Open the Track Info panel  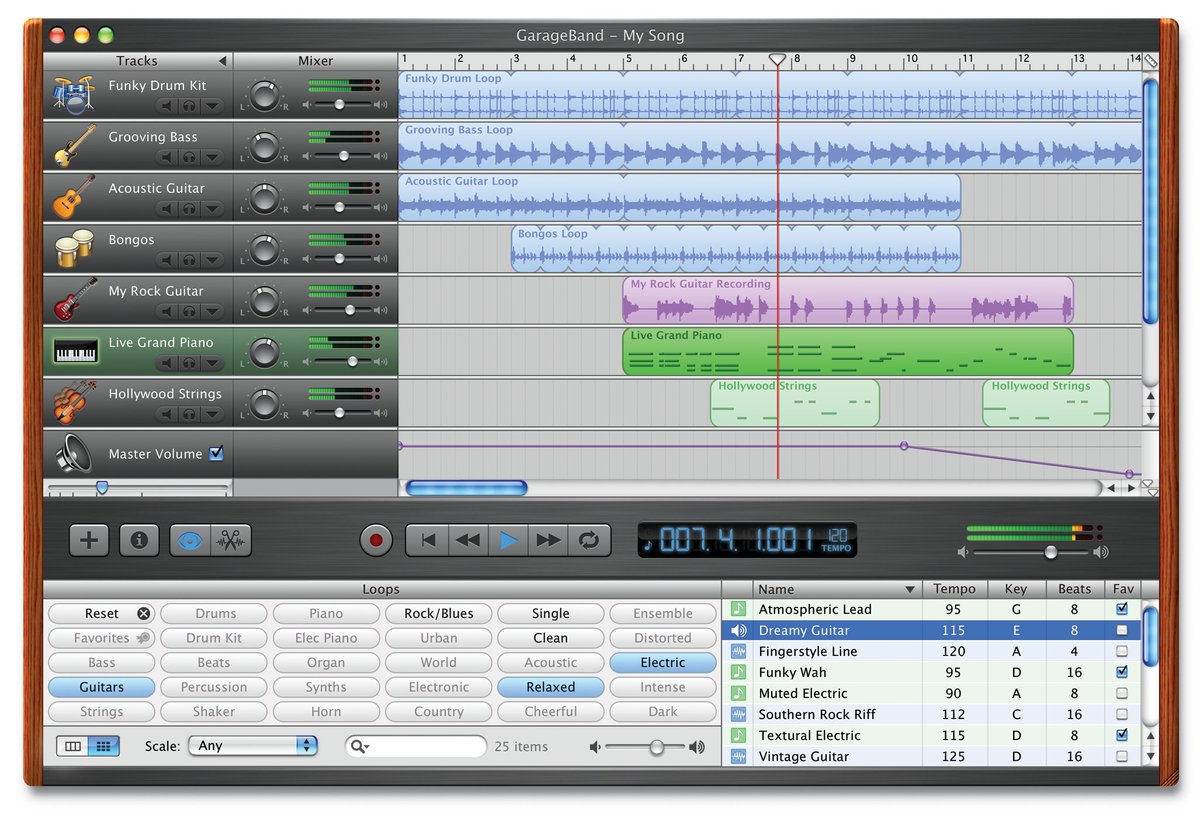click(139, 540)
